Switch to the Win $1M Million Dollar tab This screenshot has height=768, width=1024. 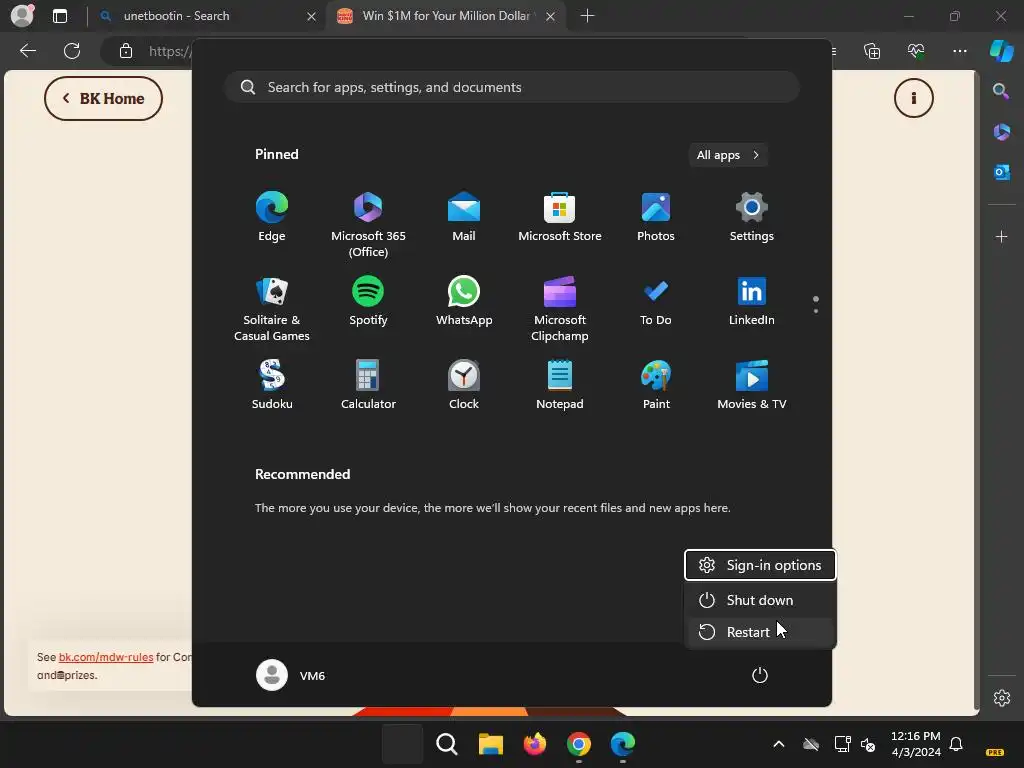pos(446,16)
